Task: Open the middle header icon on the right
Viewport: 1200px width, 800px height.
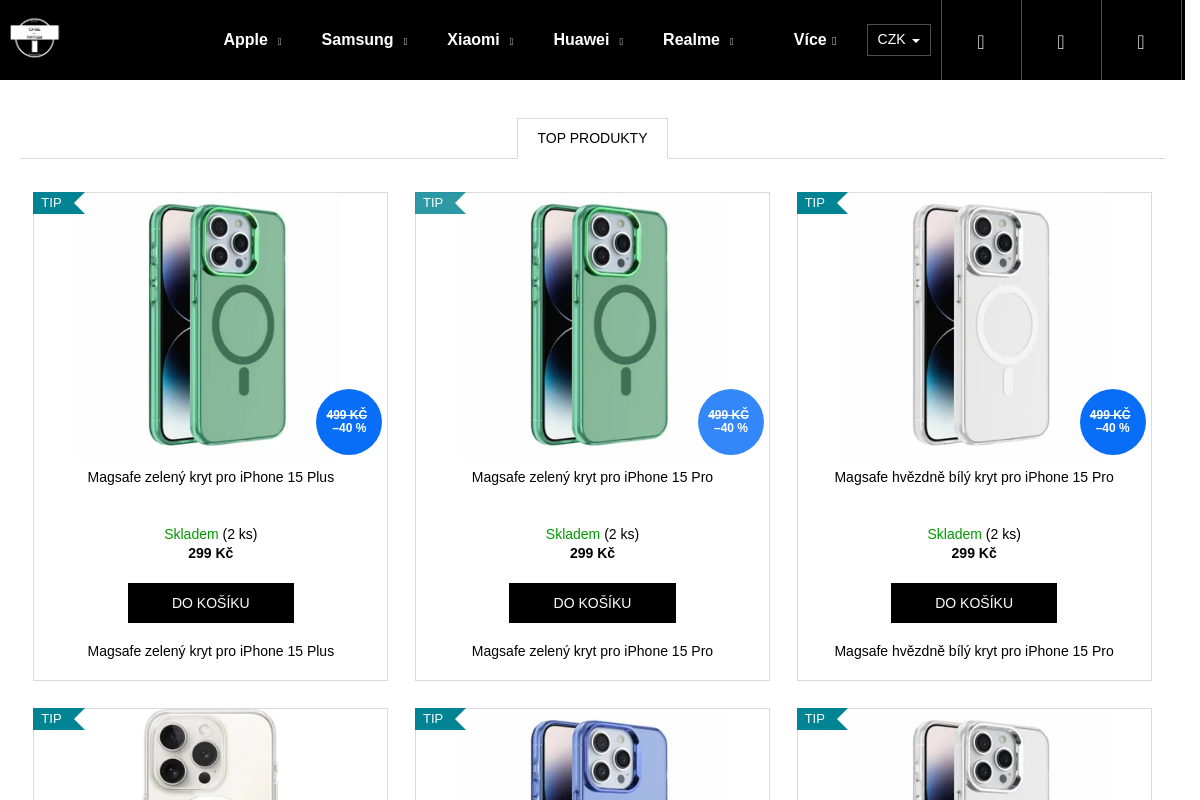Action: click(x=1061, y=40)
